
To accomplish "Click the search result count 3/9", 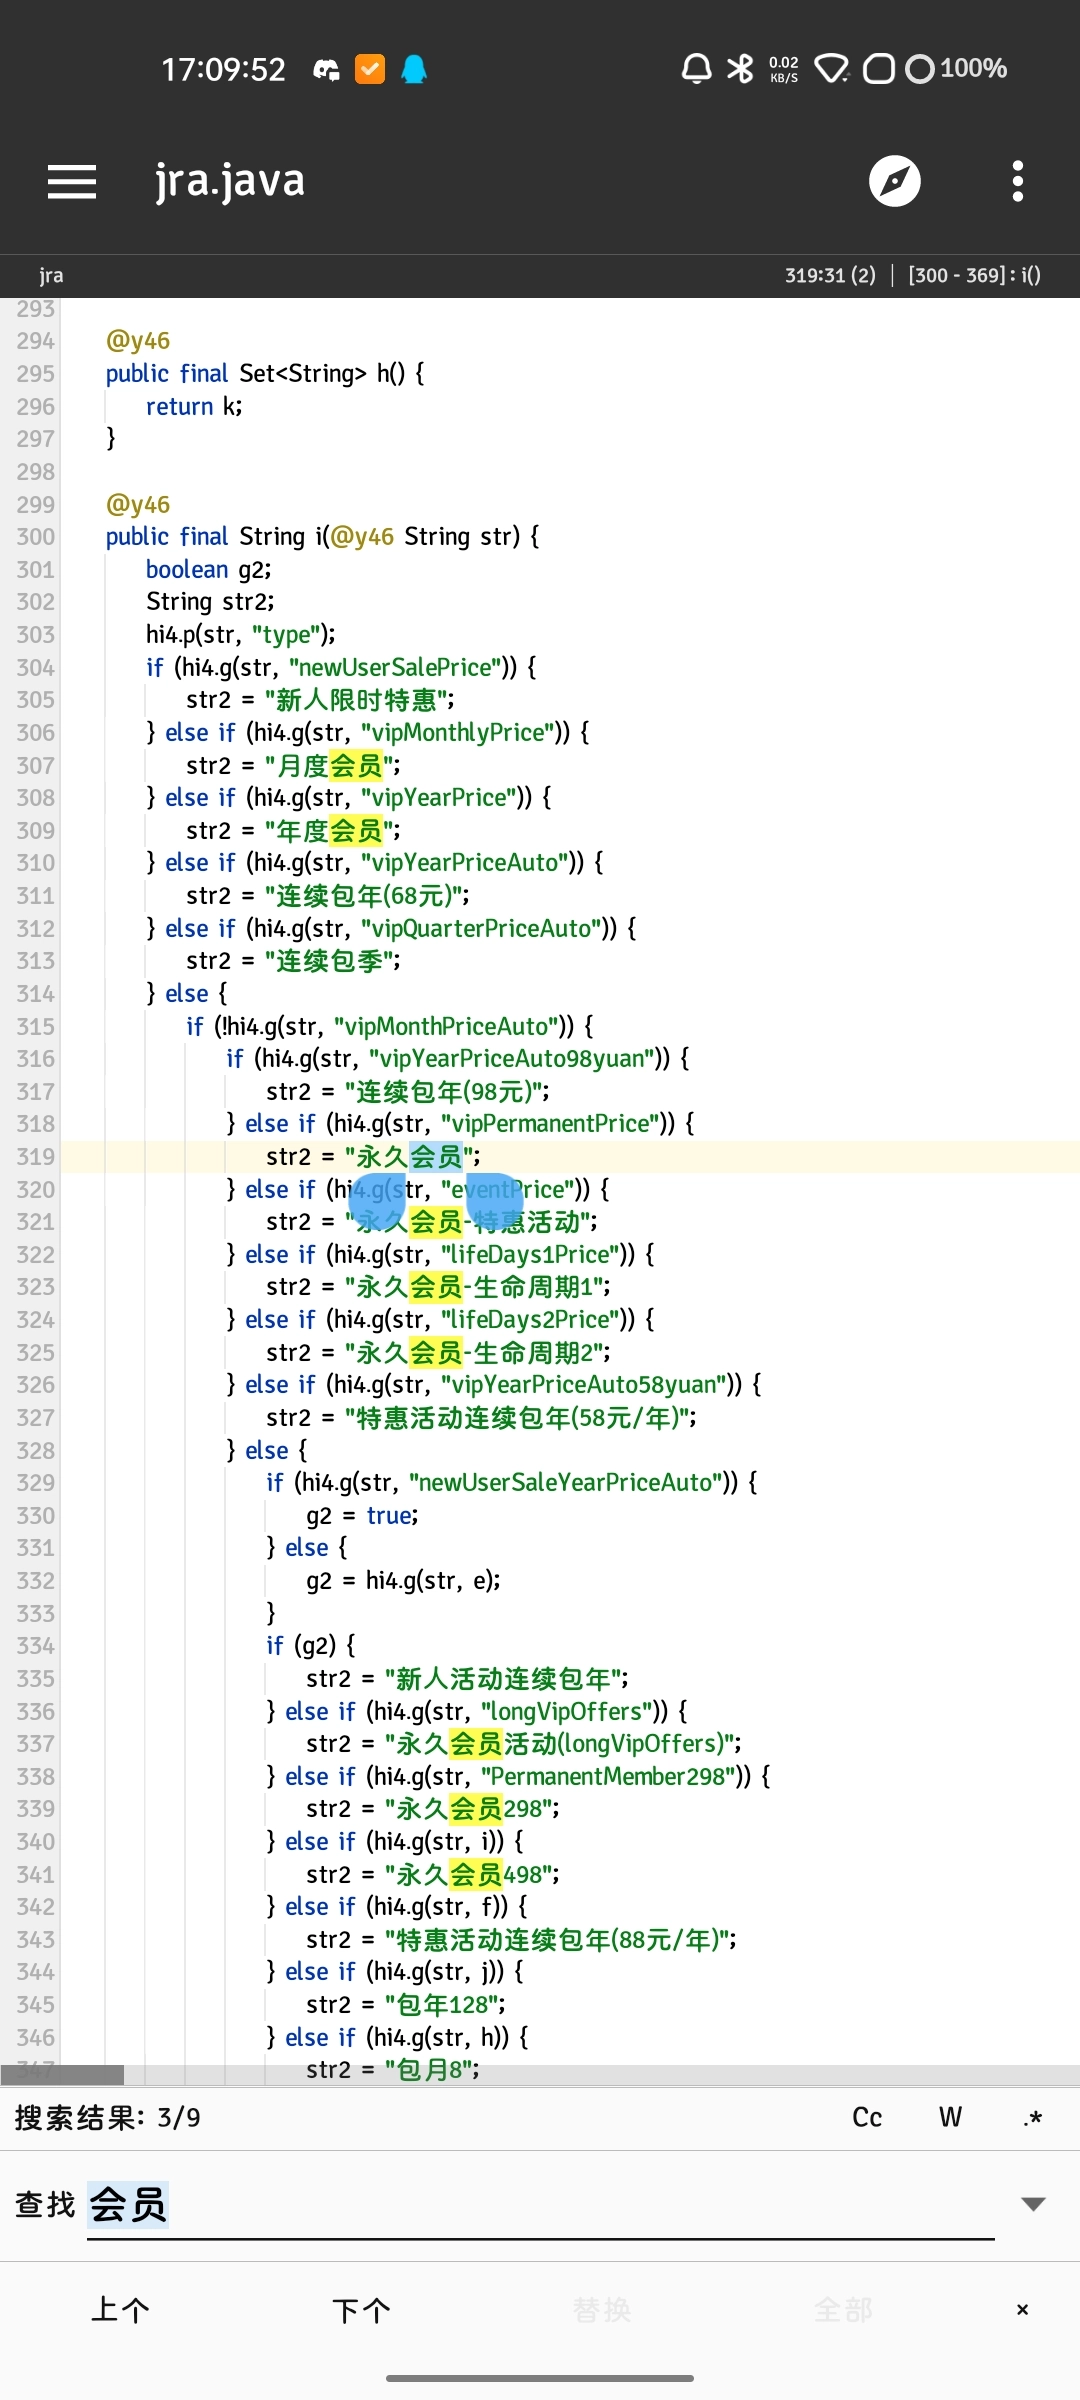I will click(179, 2118).
